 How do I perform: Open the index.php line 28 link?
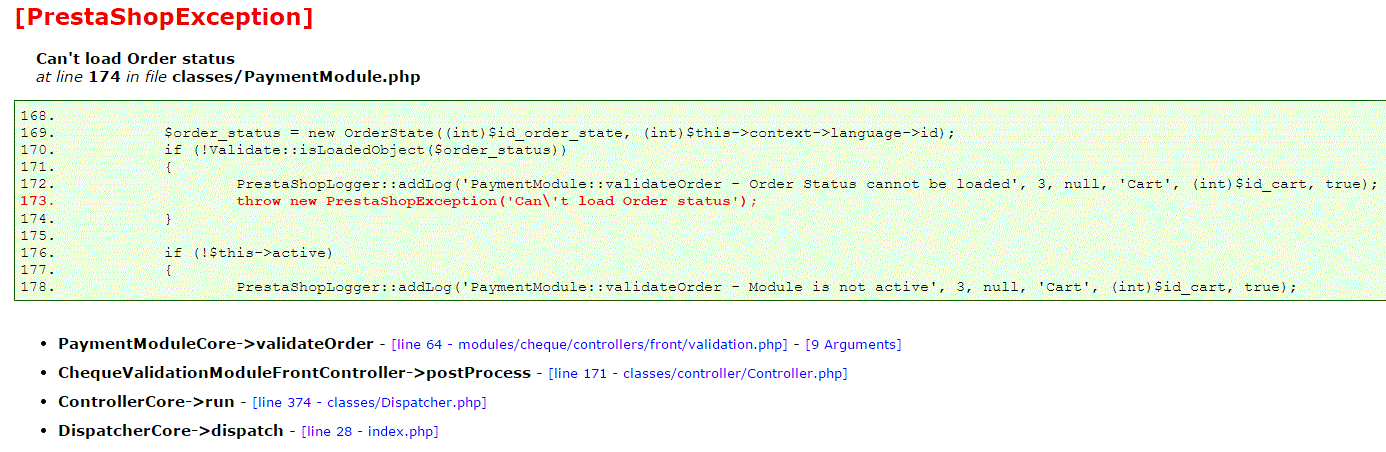tap(370, 431)
